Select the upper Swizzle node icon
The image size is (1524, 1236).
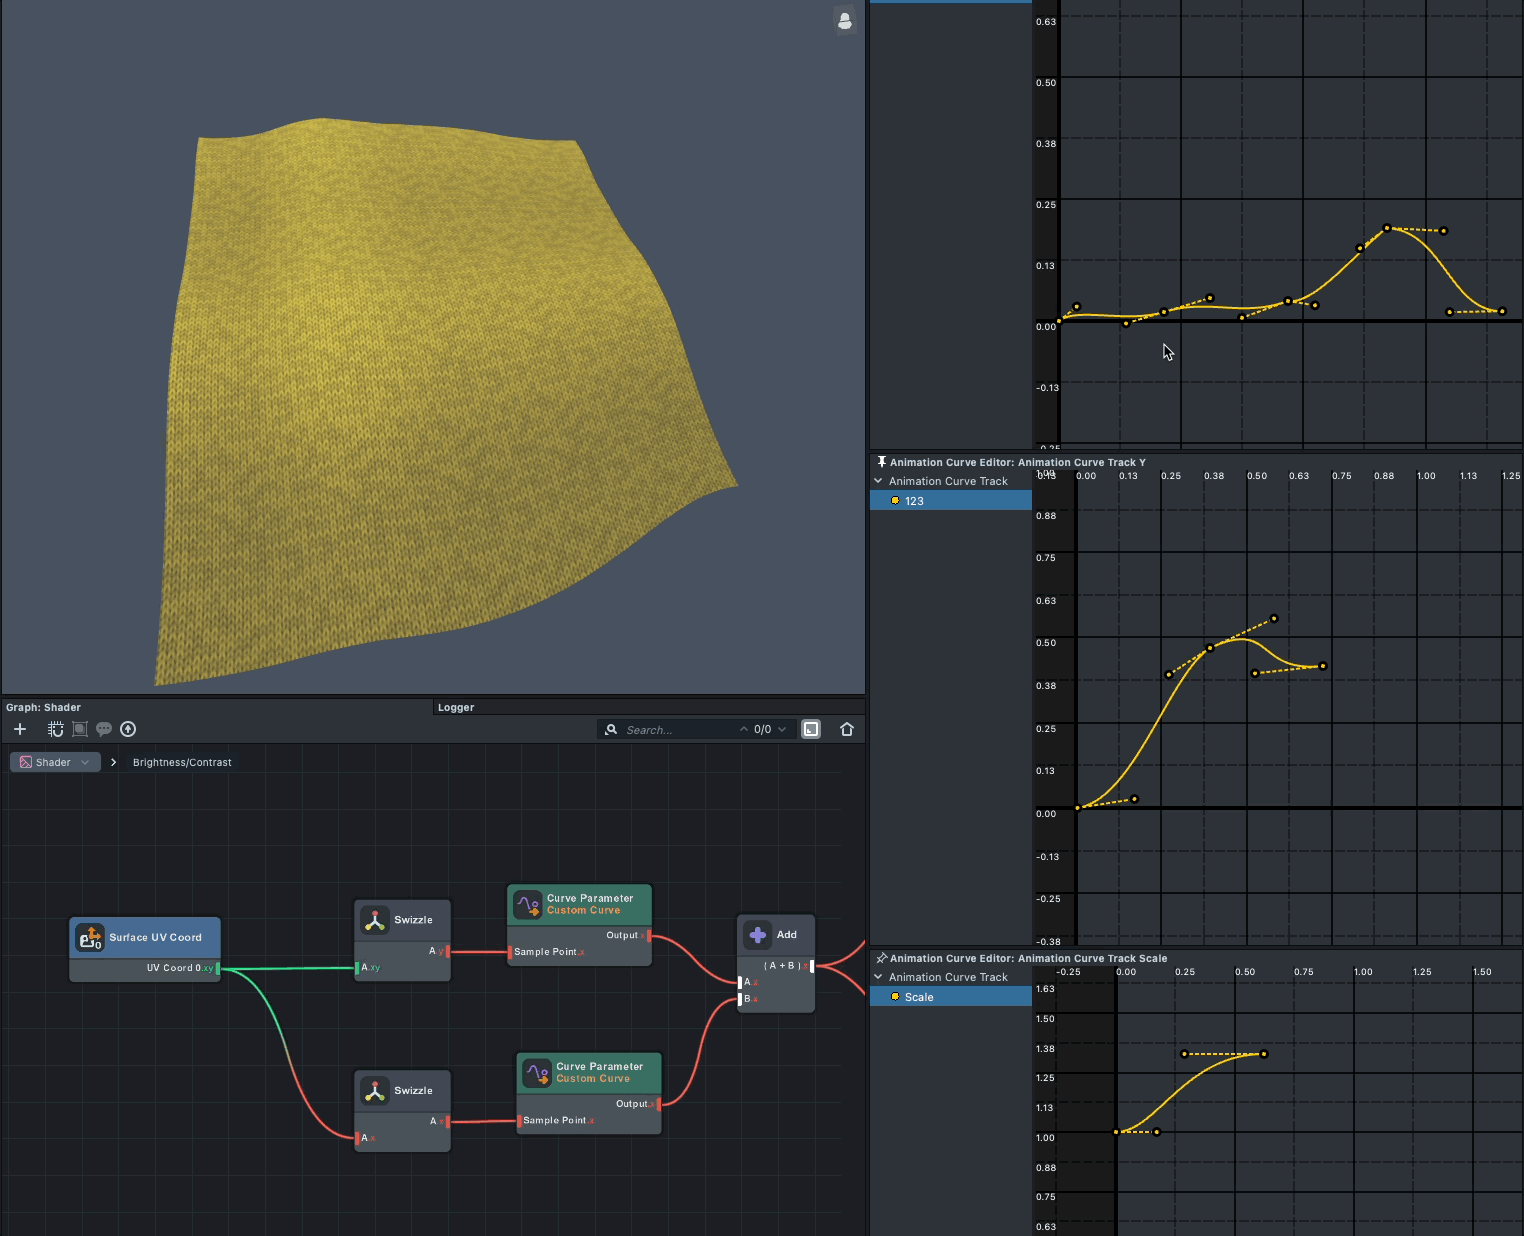click(375, 920)
